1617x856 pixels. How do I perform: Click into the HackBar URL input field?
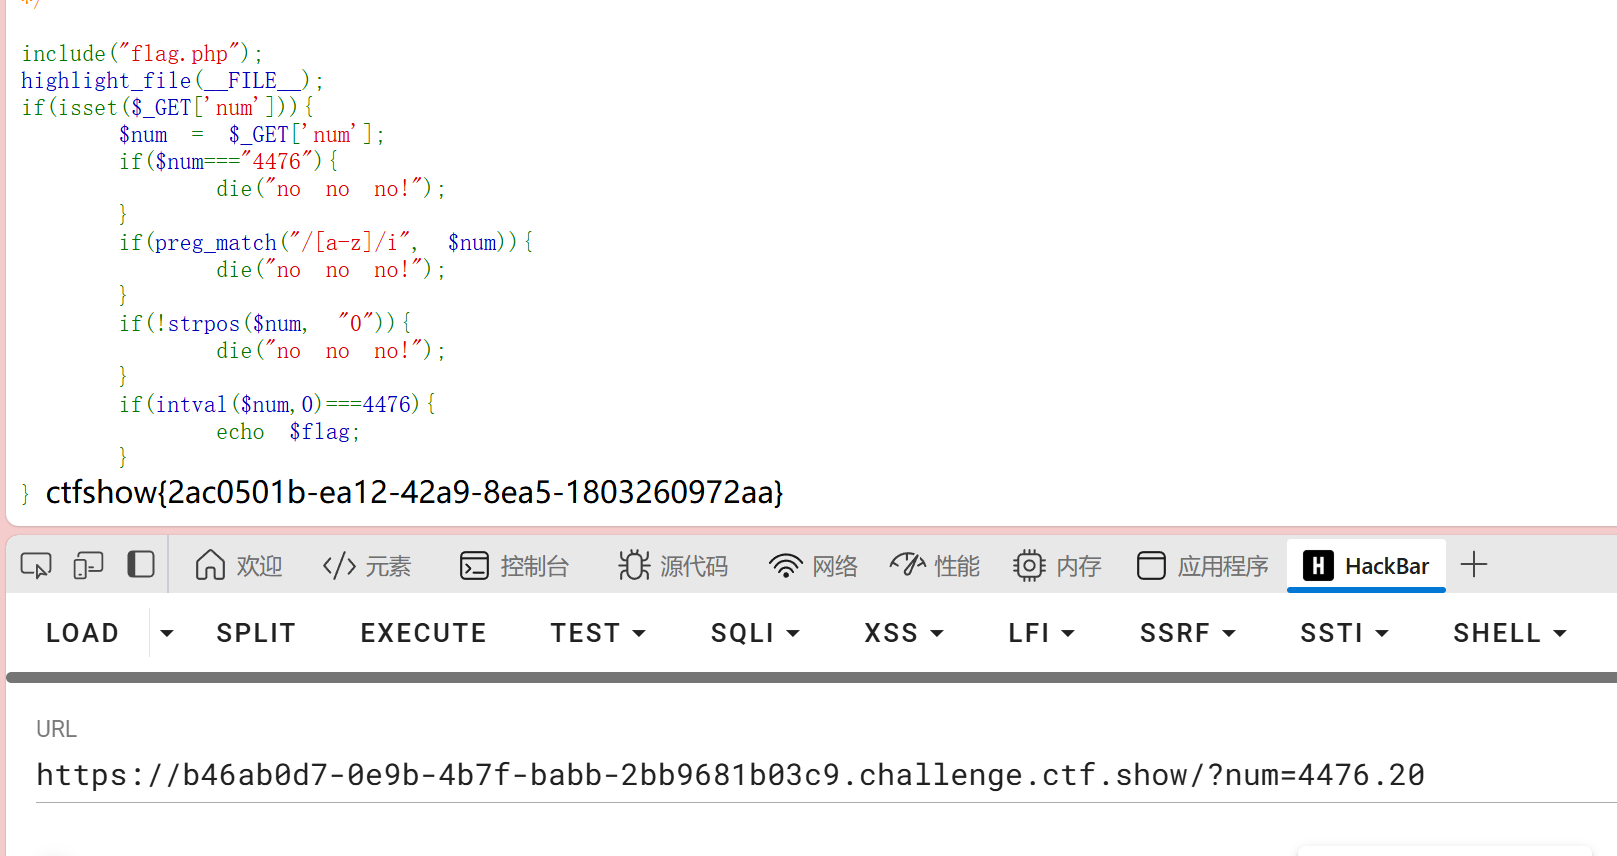point(800,775)
